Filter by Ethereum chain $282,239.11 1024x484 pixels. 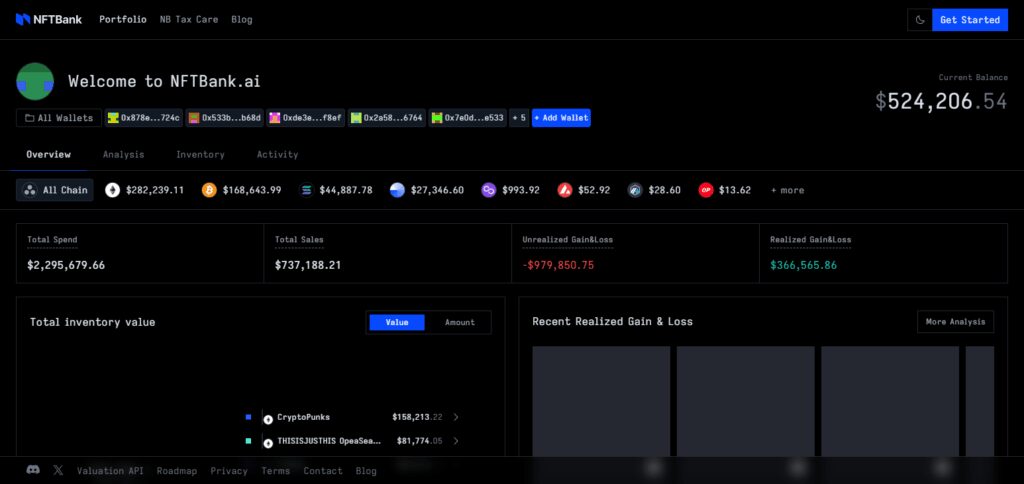pos(145,190)
